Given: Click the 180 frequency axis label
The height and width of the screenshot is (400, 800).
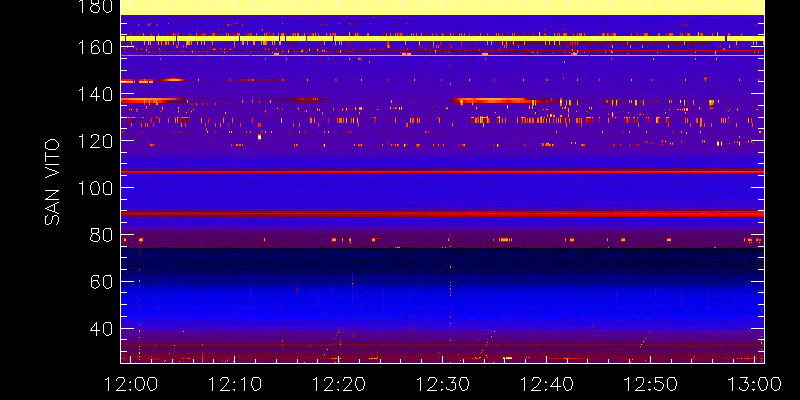Looking at the screenshot, I should 94,7.
